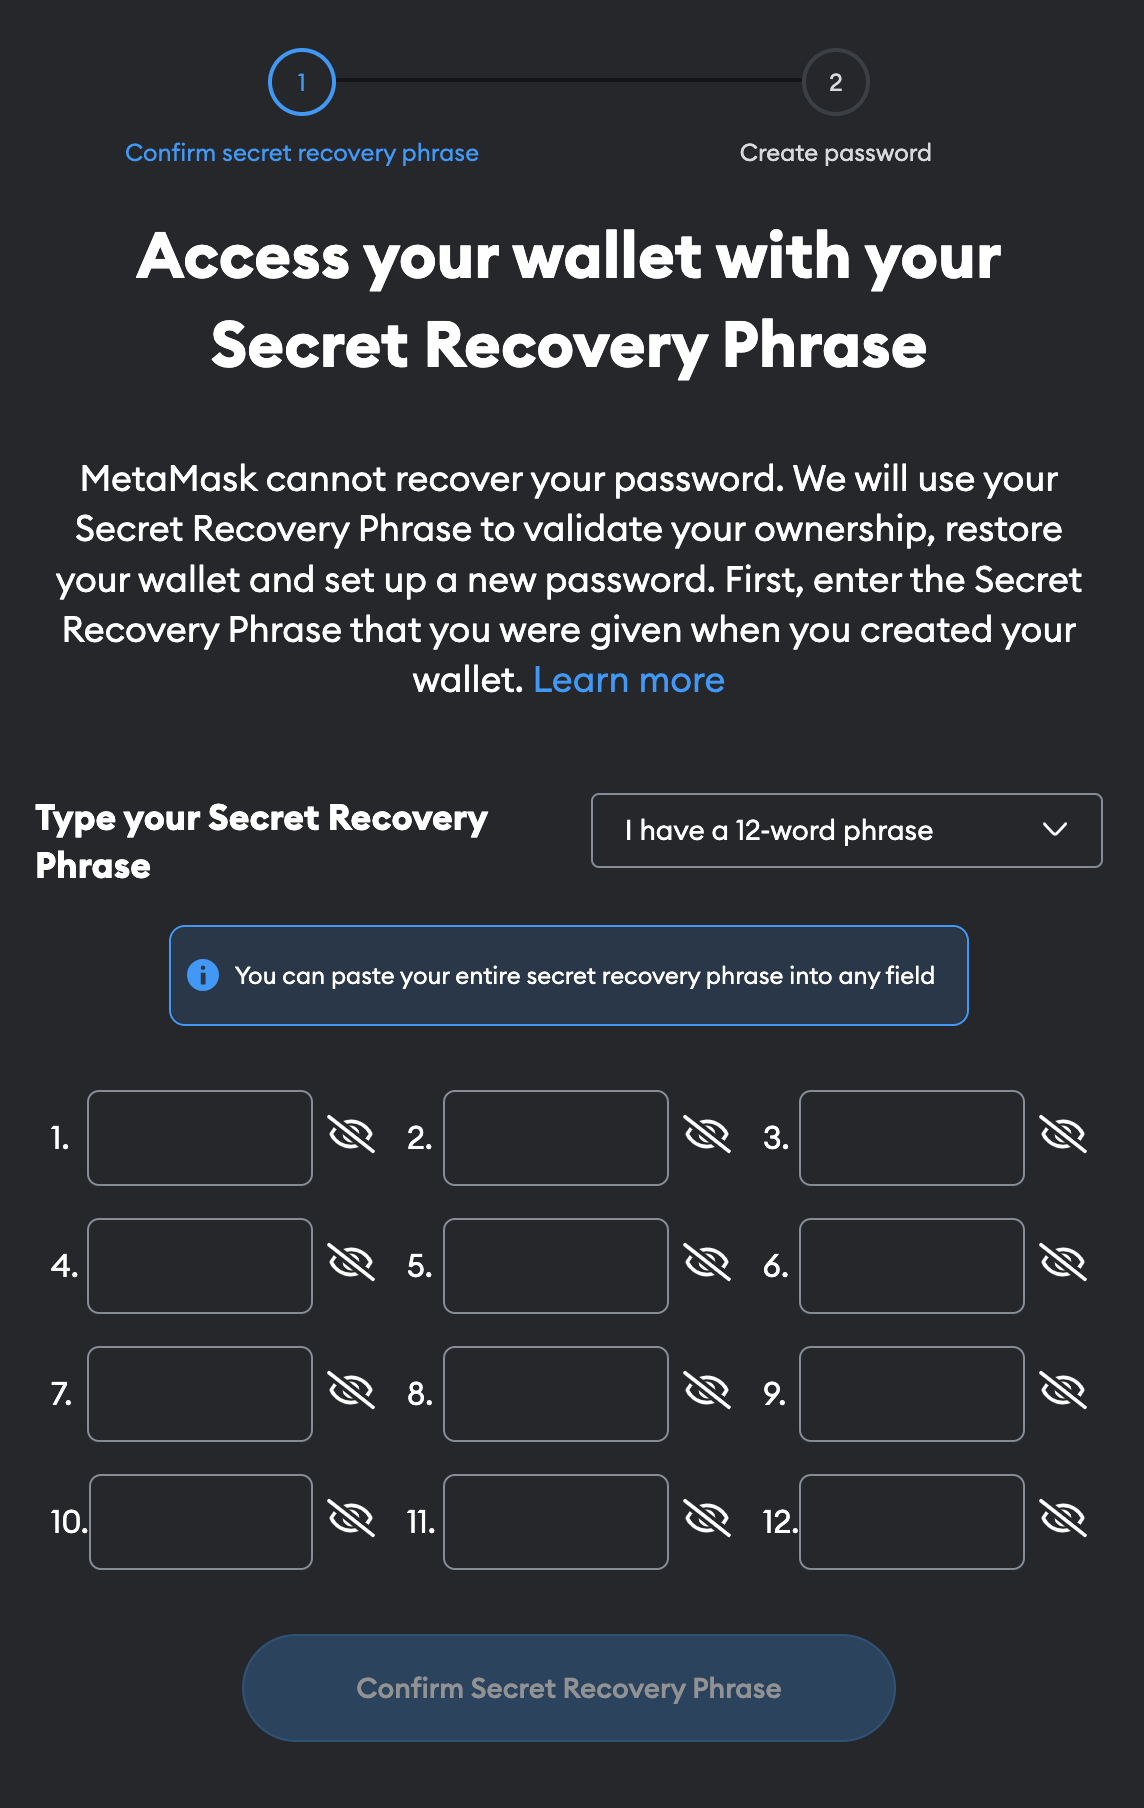This screenshot has width=1144, height=1808.
Task: Select the word 8 input box
Action: tap(556, 1394)
